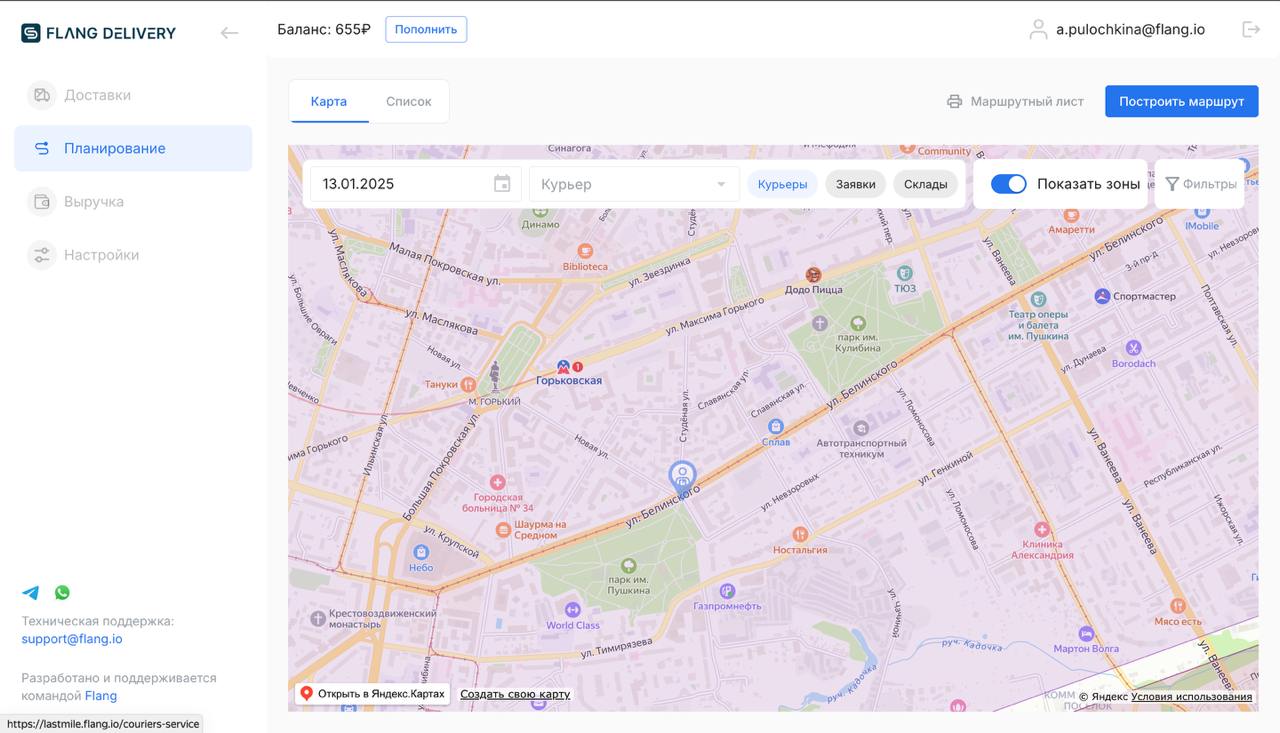
Task: Collapse sidebar with the left arrow icon
Action: (x=229, y=33)
